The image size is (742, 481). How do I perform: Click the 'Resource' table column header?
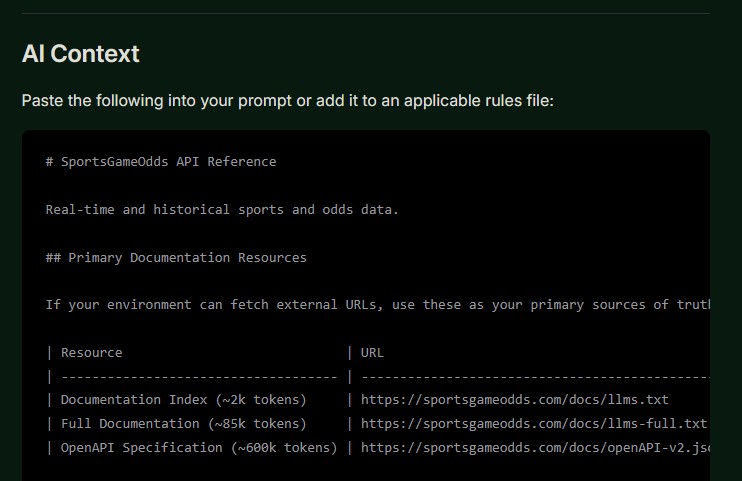(x=92, y=353)
